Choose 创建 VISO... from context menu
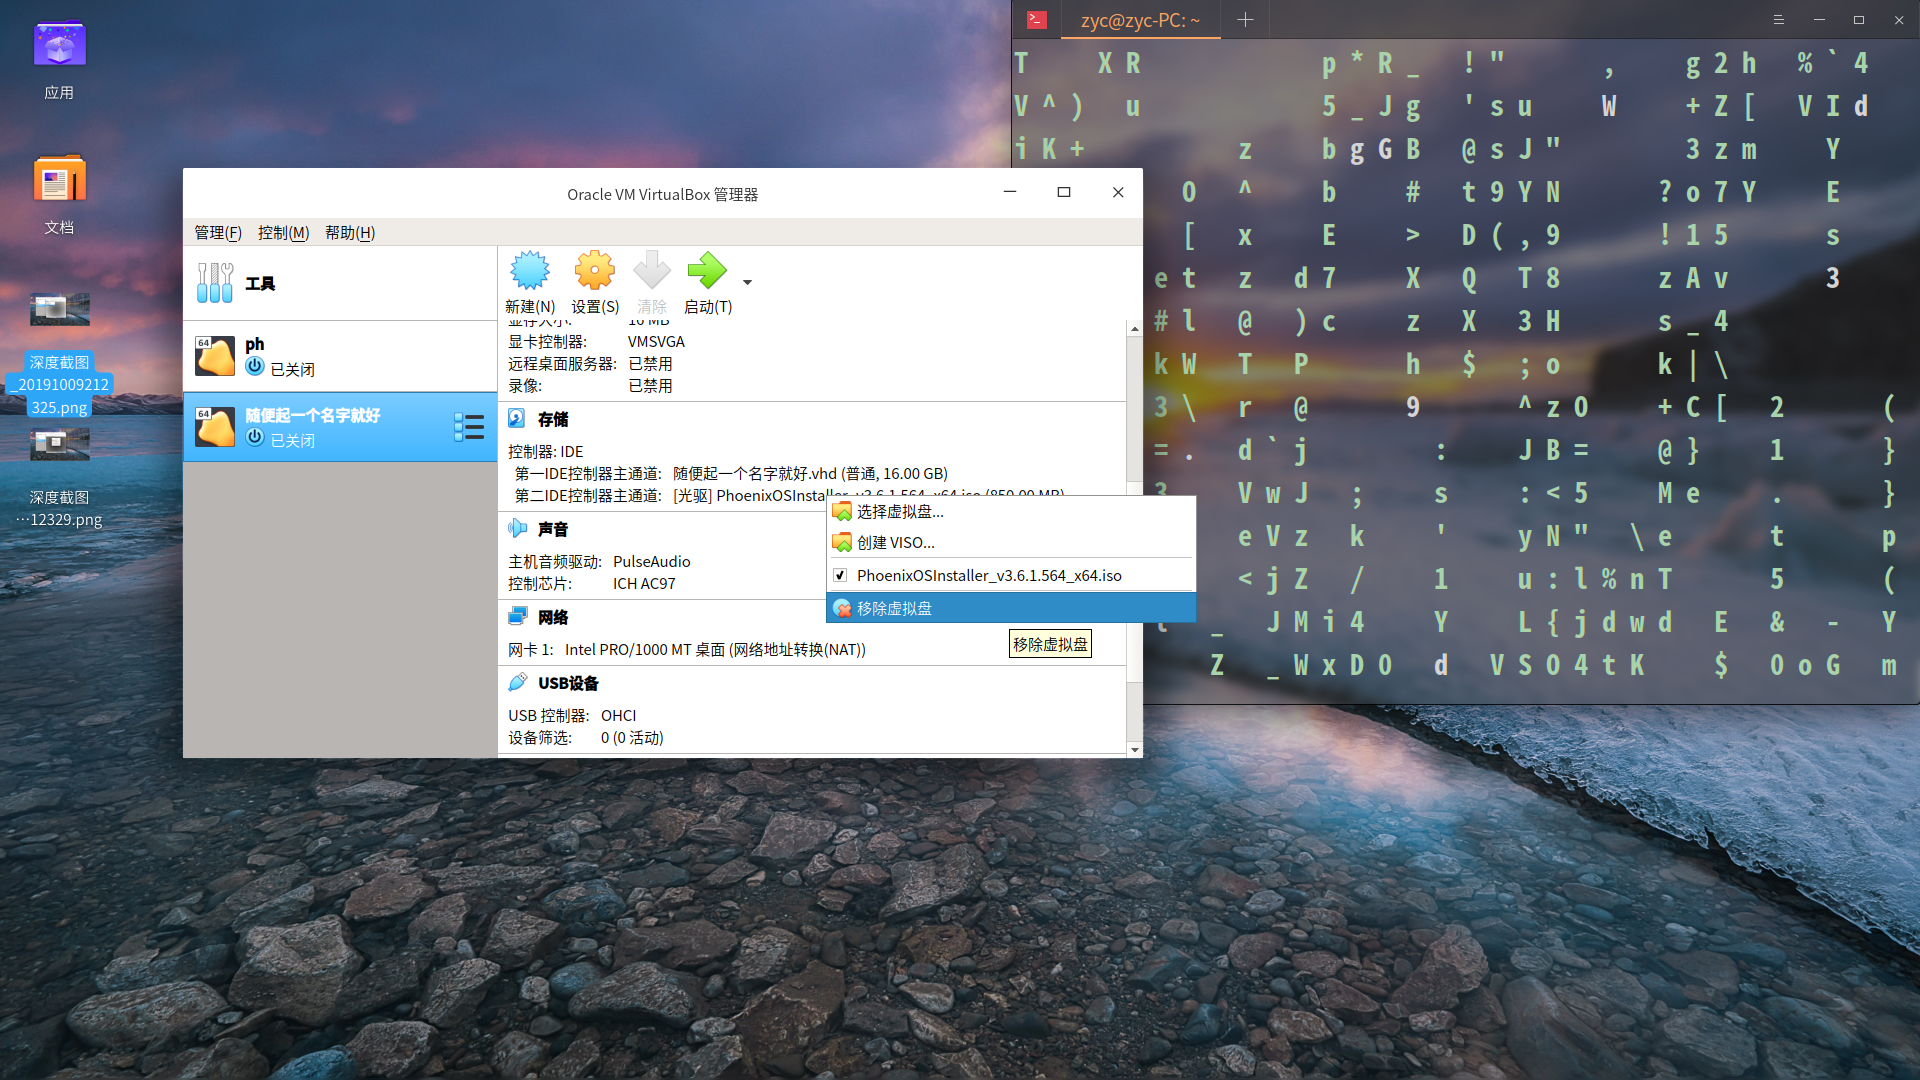 coord(1011,542)
